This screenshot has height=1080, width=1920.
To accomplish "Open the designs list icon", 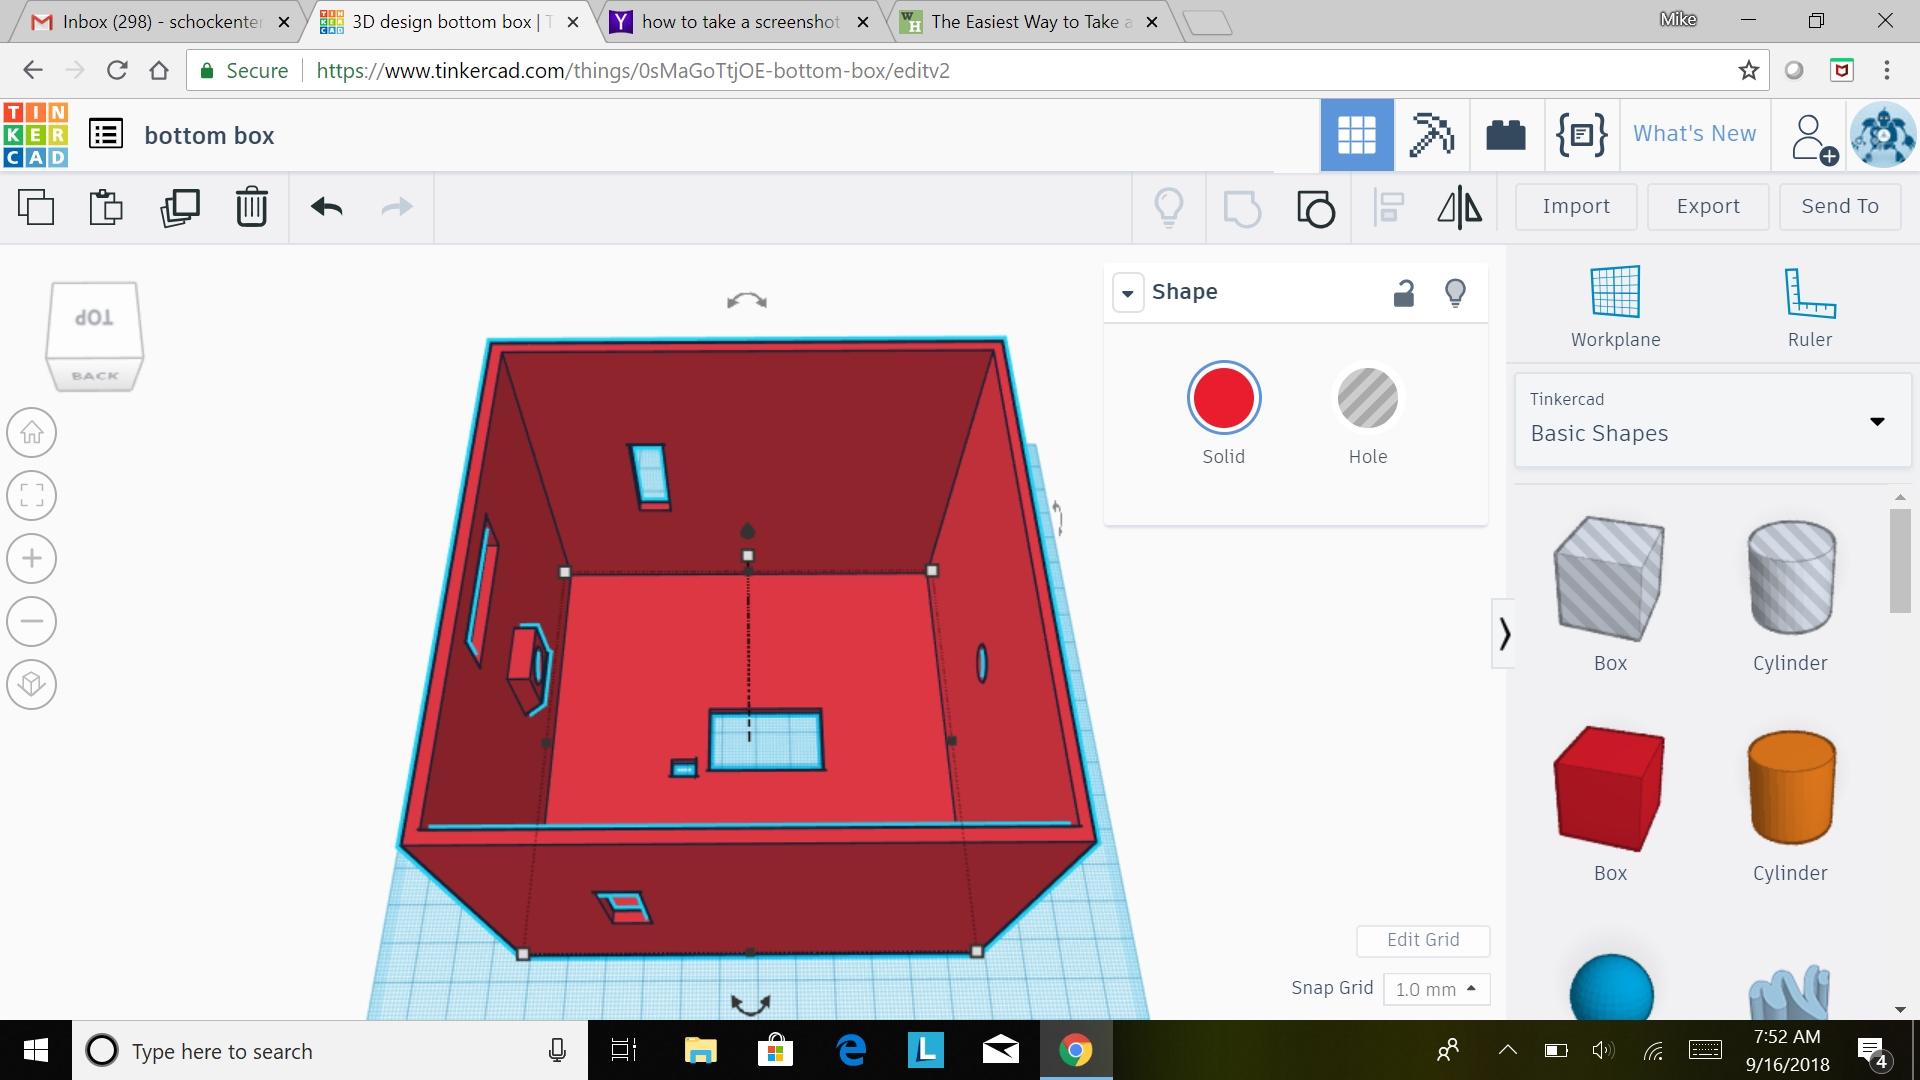I will 106,134.
